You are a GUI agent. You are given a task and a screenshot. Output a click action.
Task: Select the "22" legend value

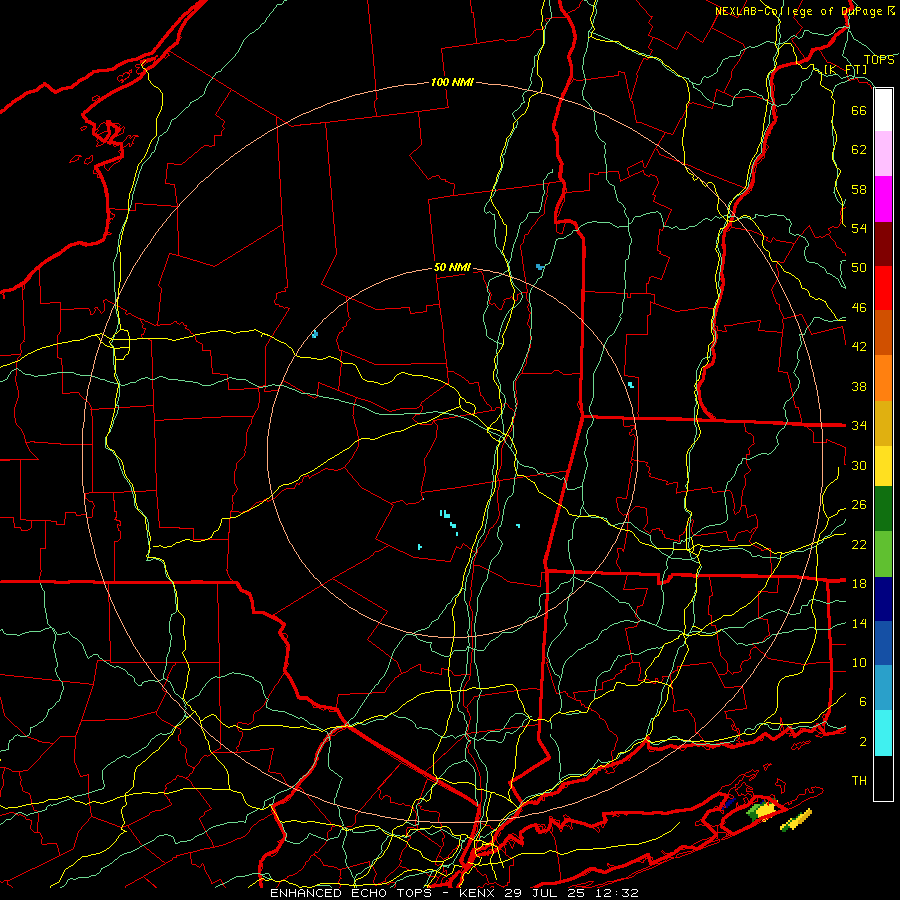859,544
